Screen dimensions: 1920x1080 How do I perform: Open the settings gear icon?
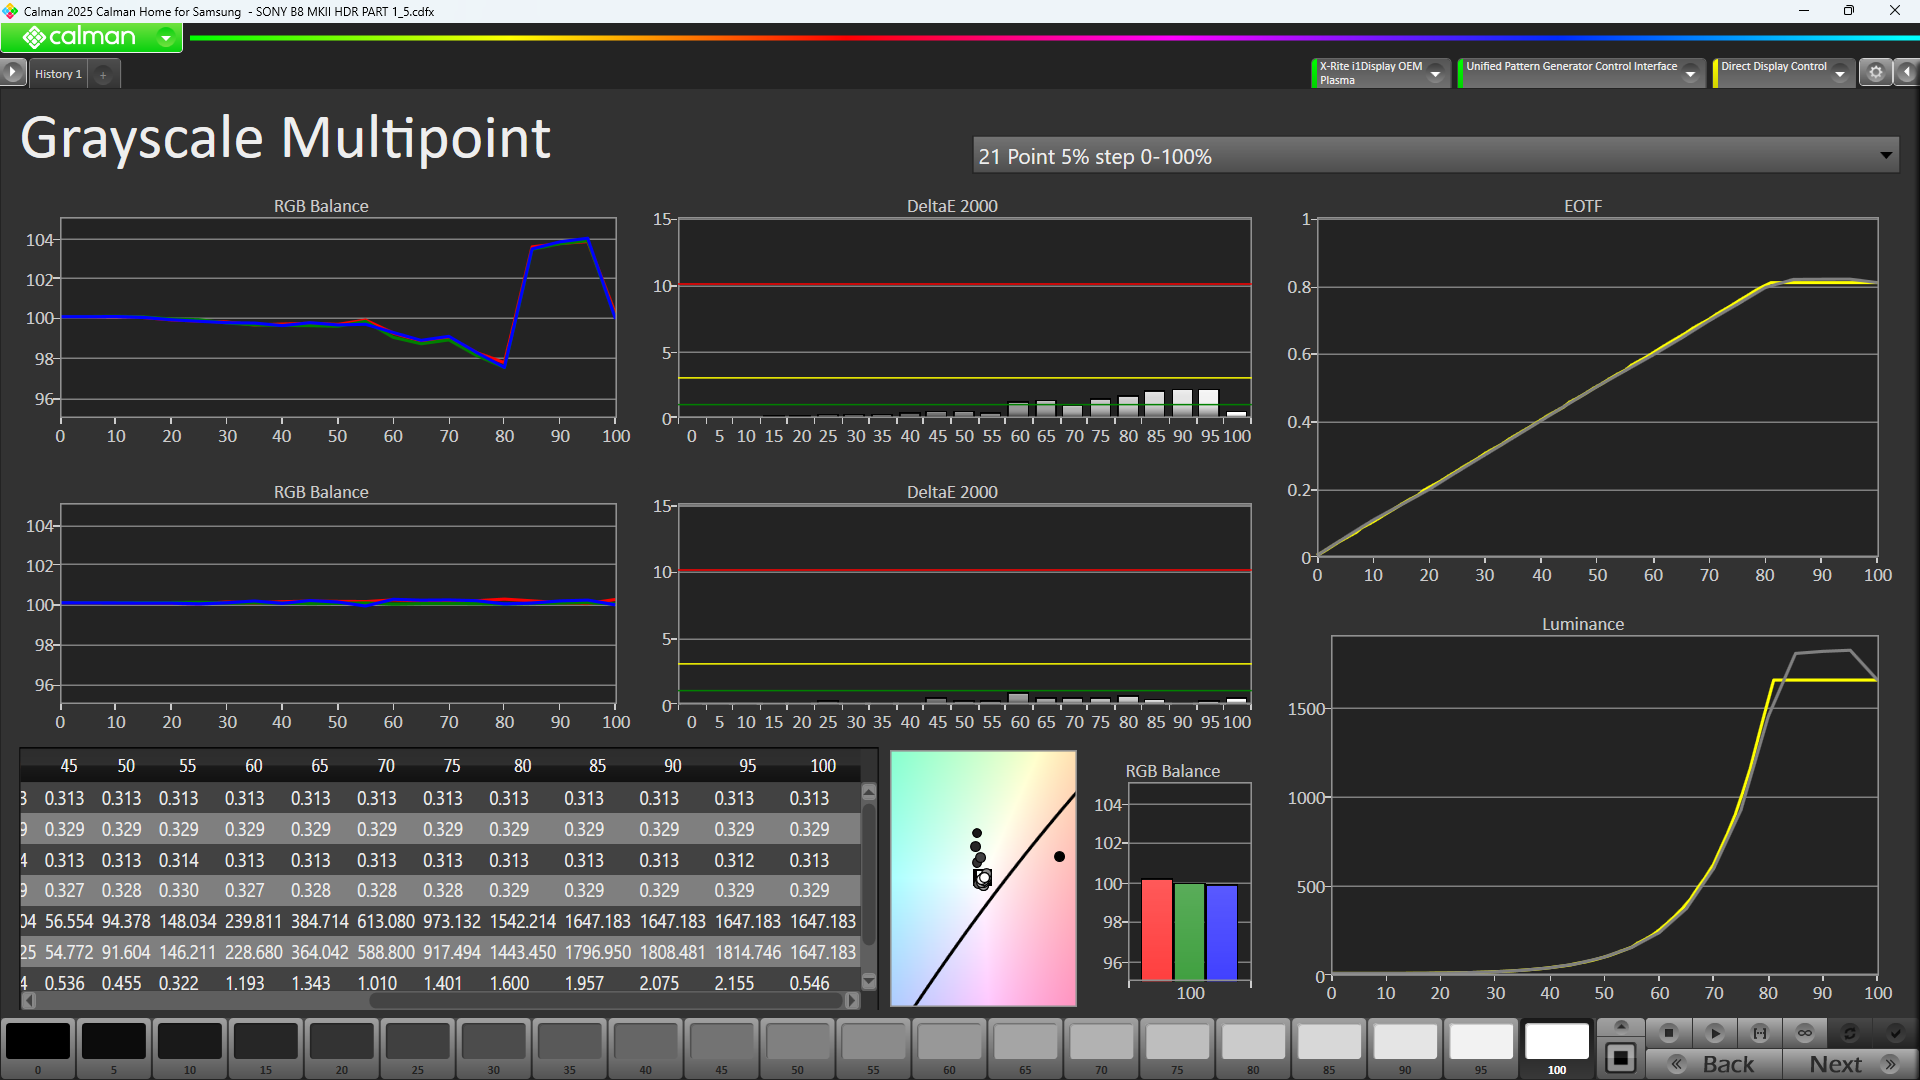[1876, 73]
